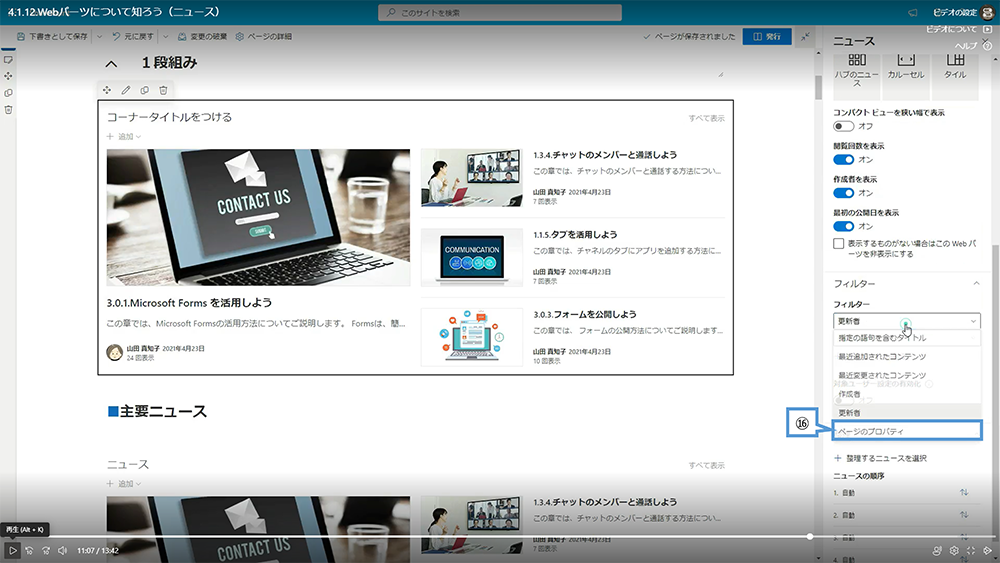Open the COMMUNICATION laptop thumbnail
1000x563 pixels.
pyautogui.click(x=472, y=258)
